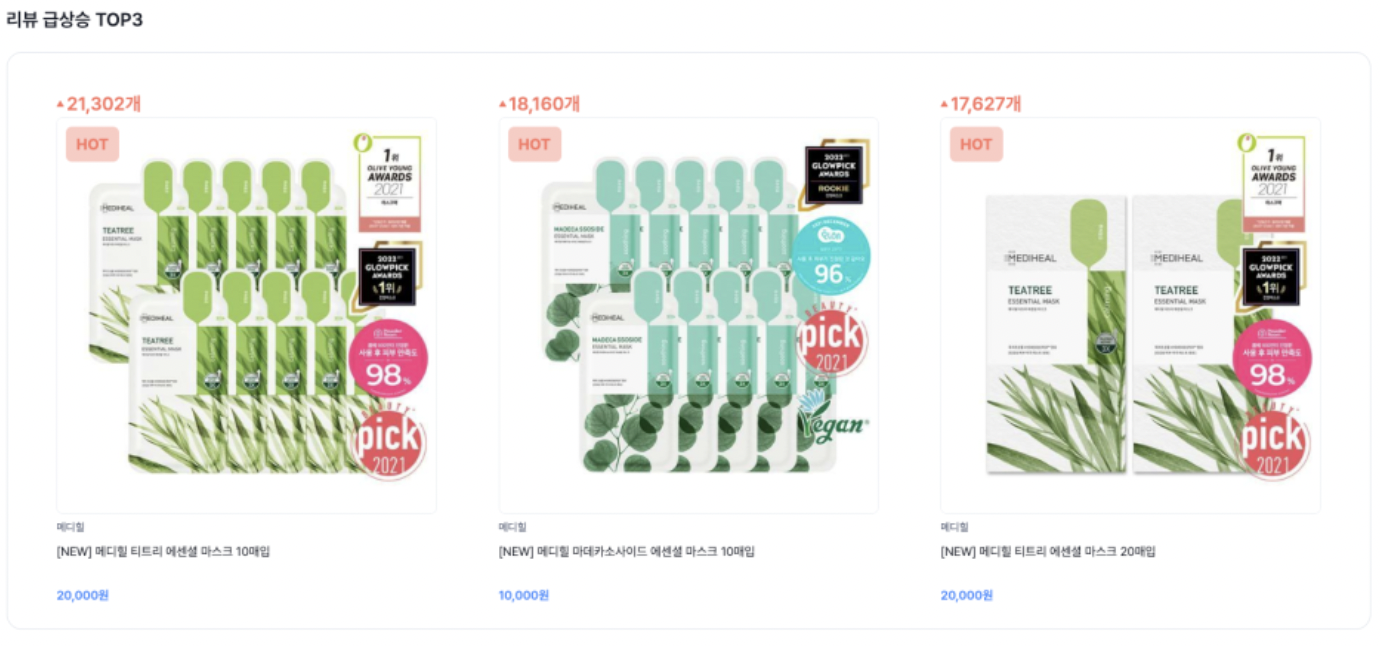The height and width of the screenshot is (646, 1380).
Task: Open the Teatree mask 10-pack product image
Action: point(247,316)
